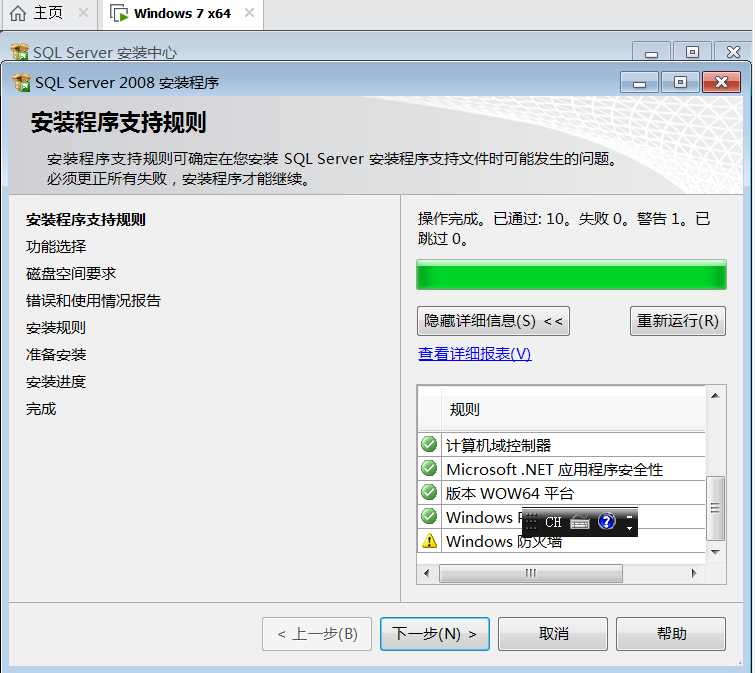This screenshot has width=755, height=673.
Task: Close the SQL Server 2008 安装程序 window
Action: 721,82
